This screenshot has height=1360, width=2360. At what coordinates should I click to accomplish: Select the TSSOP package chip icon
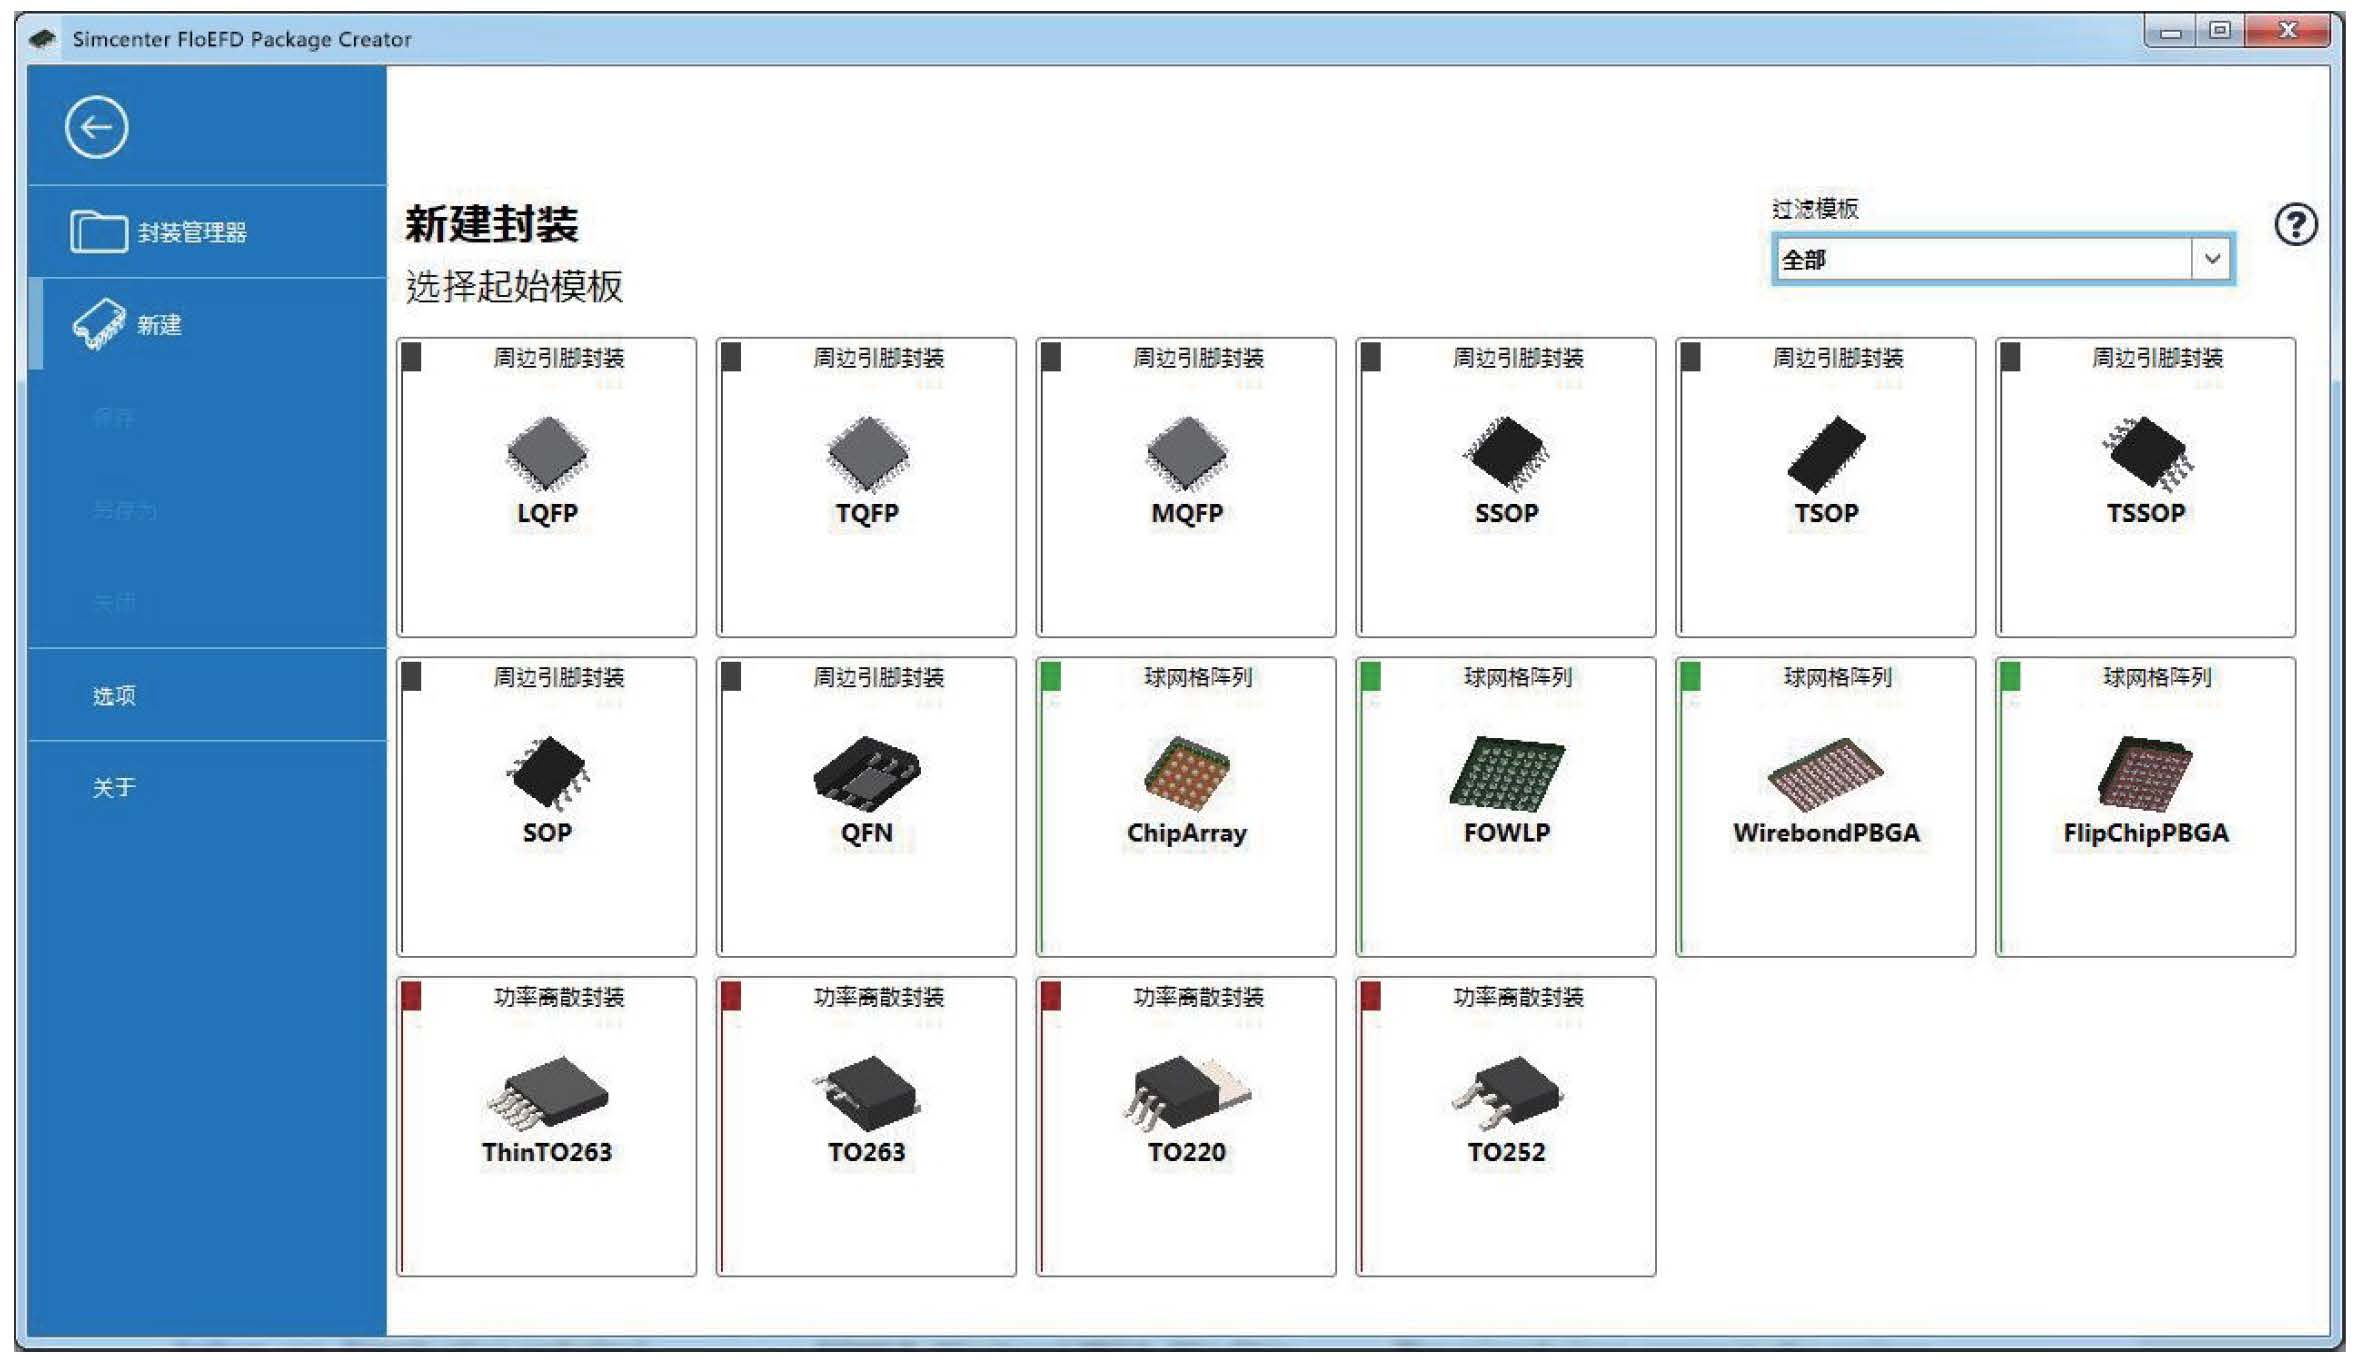coord(2146,453)
